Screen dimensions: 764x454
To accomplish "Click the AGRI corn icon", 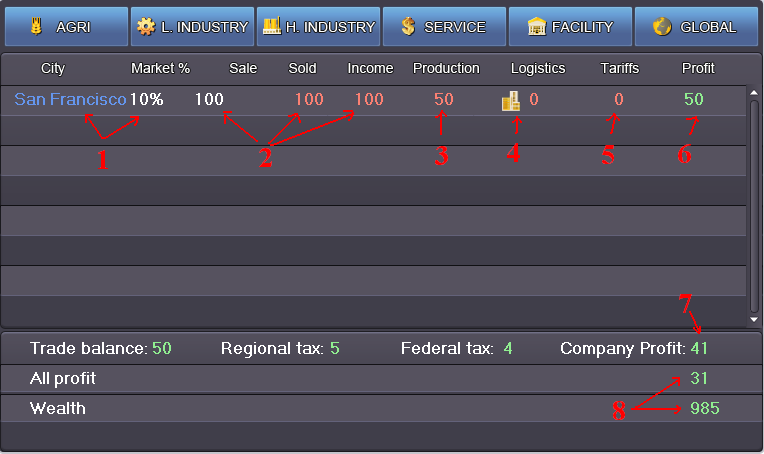I will (x=37, y=27).
